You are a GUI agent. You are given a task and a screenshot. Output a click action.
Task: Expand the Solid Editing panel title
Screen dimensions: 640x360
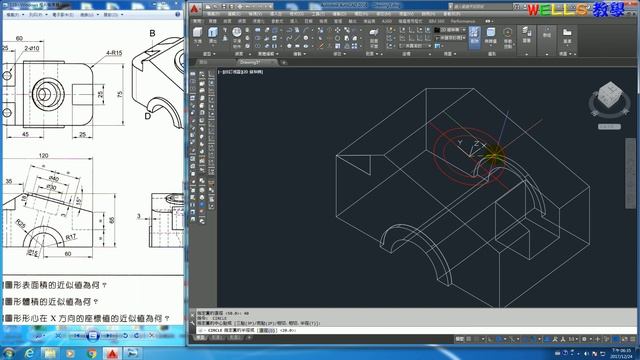click(x=268, y=54)
